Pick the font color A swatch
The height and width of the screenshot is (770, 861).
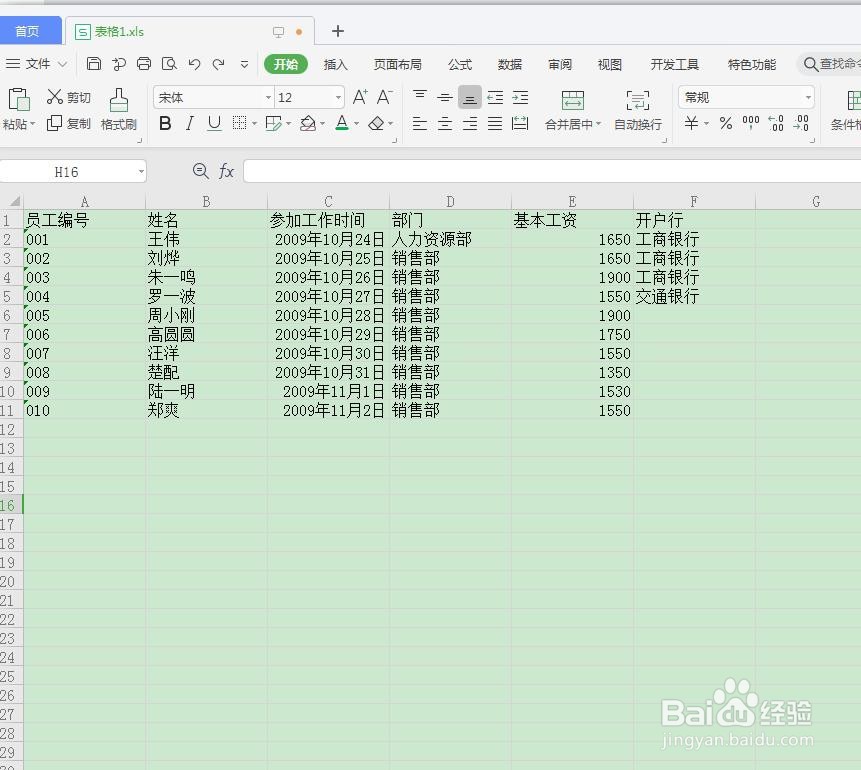tap(342, 124)
